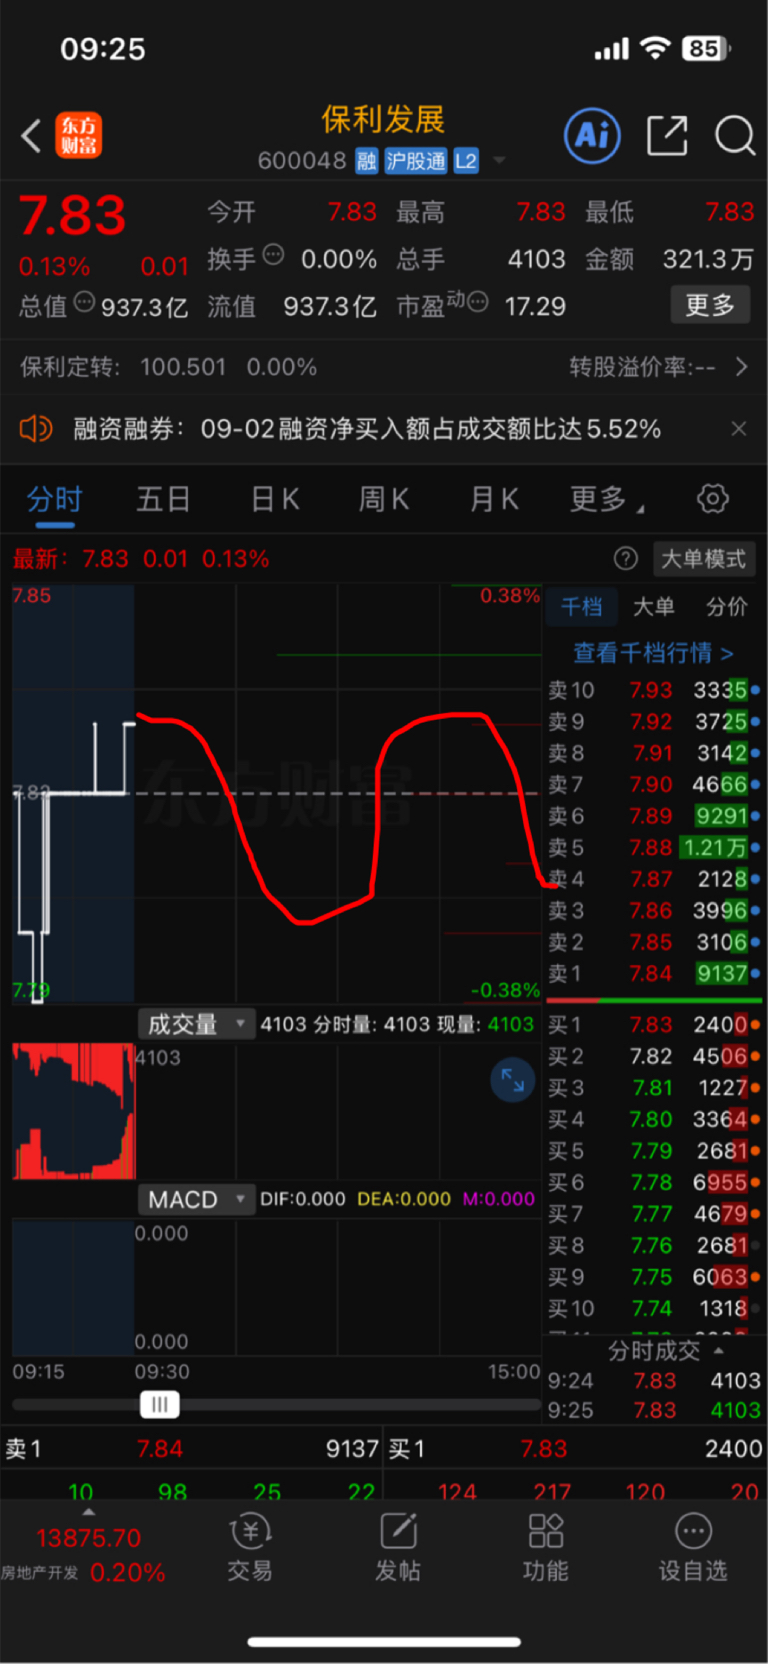The height and width of the screenshot is (1664, 768).
Task: Tap the 转股溢价率 label
Action: pos(642,367)
